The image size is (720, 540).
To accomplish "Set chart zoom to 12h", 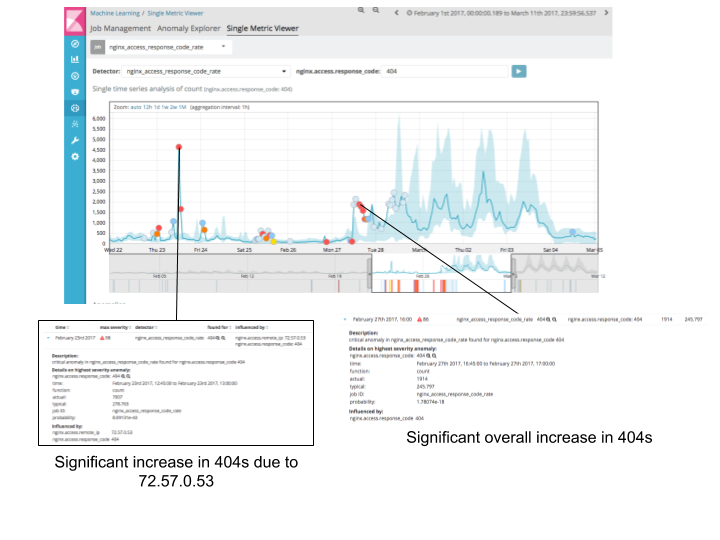I will pos(147,107).
